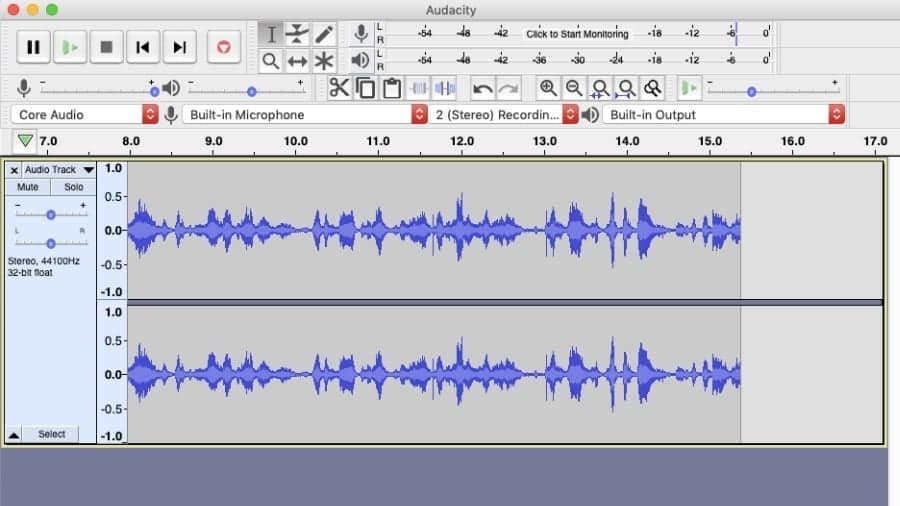
Task: Stop playback with the Stop button
Action: click(106, 47)
